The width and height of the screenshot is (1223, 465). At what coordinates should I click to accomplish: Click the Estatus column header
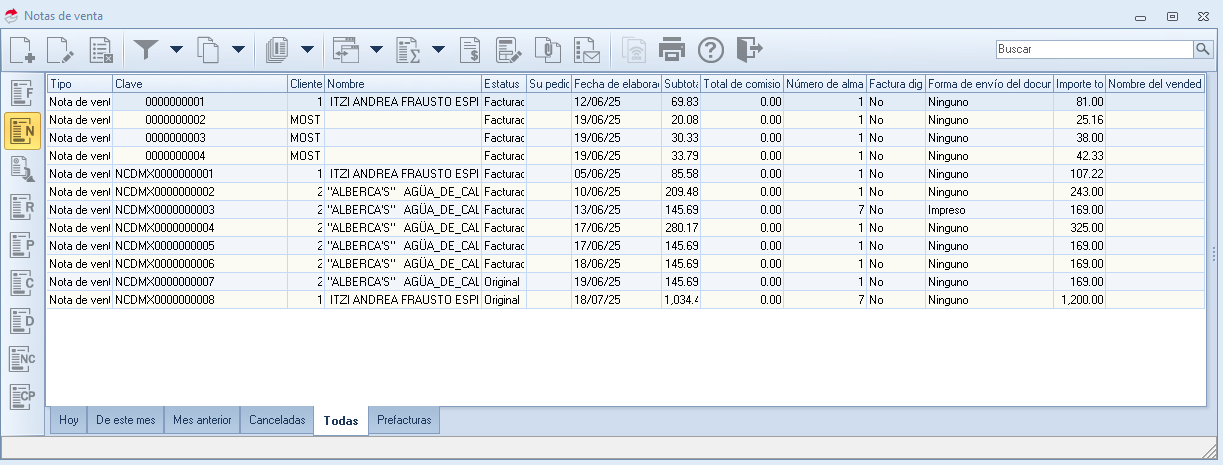[x=503, y=84]
